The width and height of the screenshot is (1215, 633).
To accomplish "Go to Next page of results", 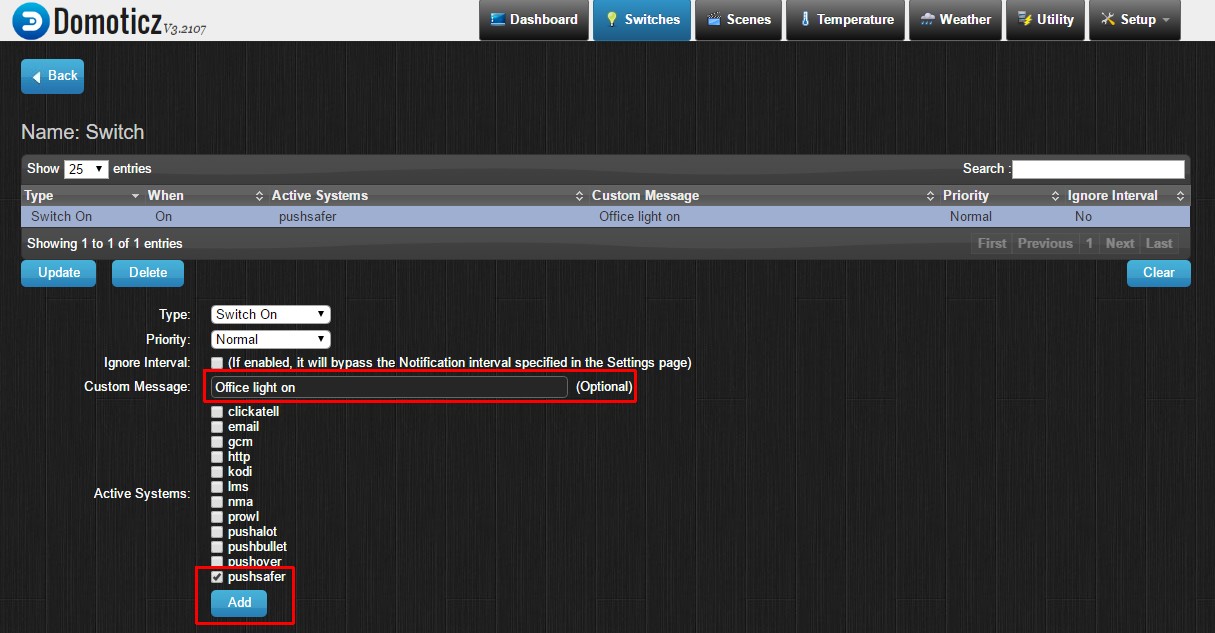I will pyautogui.click(x=1120, y=243).
